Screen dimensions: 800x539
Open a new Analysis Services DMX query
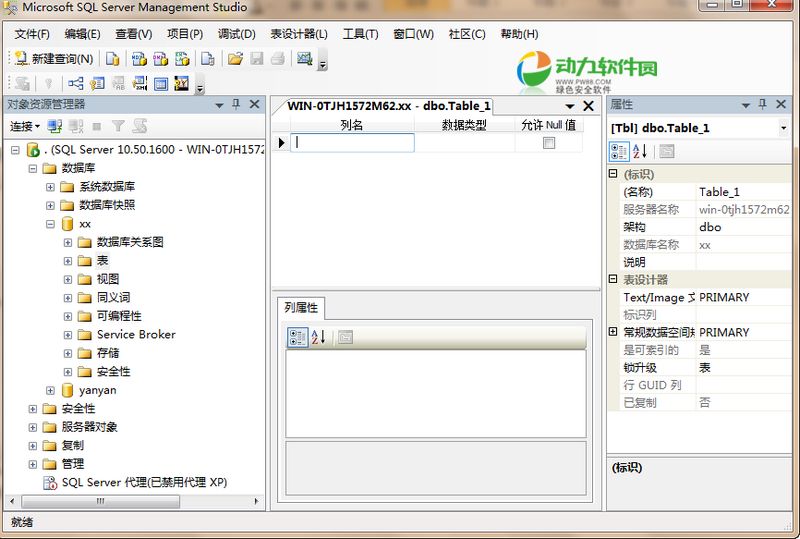160,59
